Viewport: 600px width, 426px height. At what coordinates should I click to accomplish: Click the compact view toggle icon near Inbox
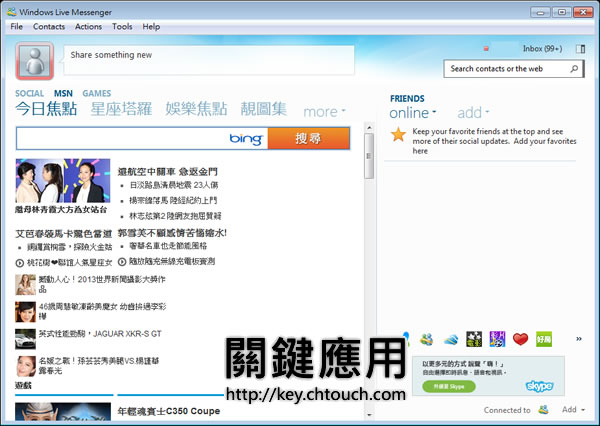[x=580, y=49]
